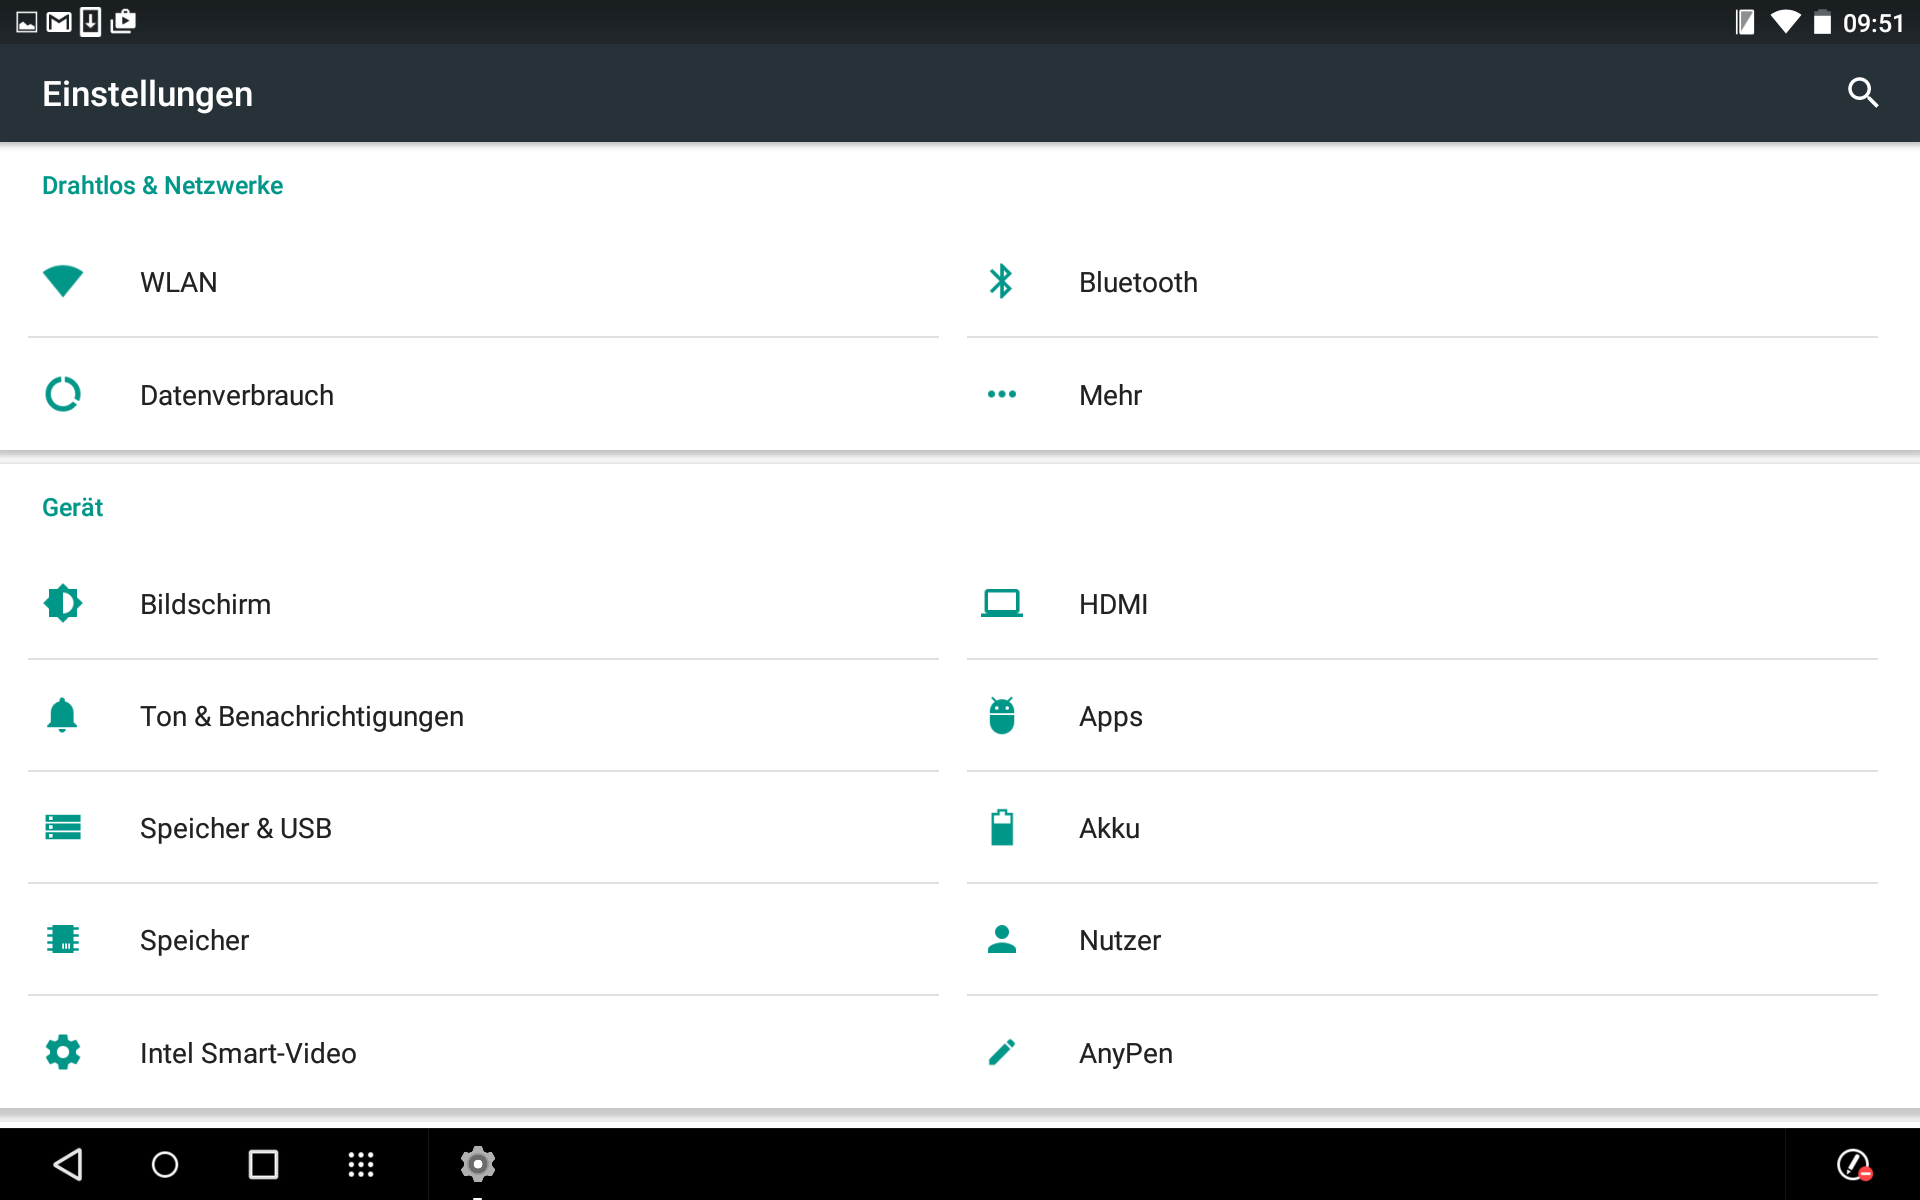Tap the Akku battery icon
Viewport: 1920px width, 1200px height.
click(x=1001, y=827)
